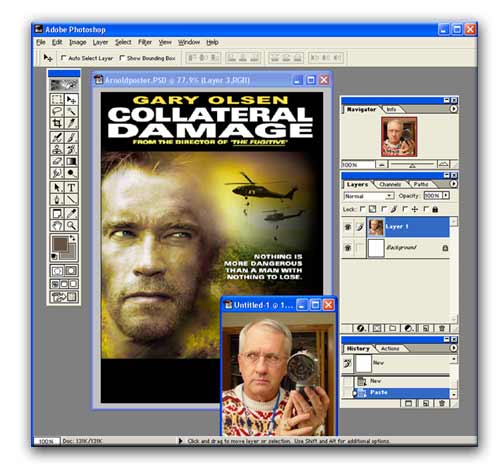Screen dimensions: 500x476
Task: Select the Zoom magnifier tool
Action: (x=71, y=226)
